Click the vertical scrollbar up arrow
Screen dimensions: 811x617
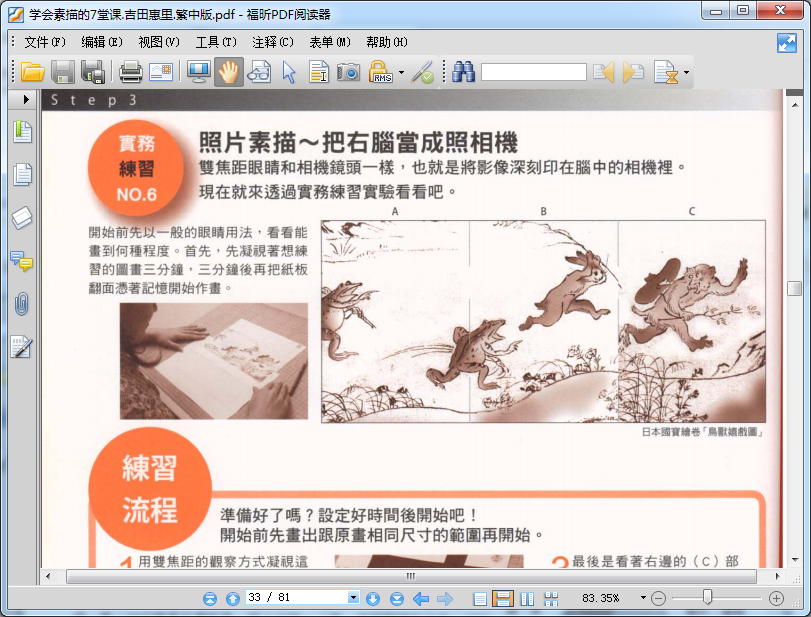[794, 105]
